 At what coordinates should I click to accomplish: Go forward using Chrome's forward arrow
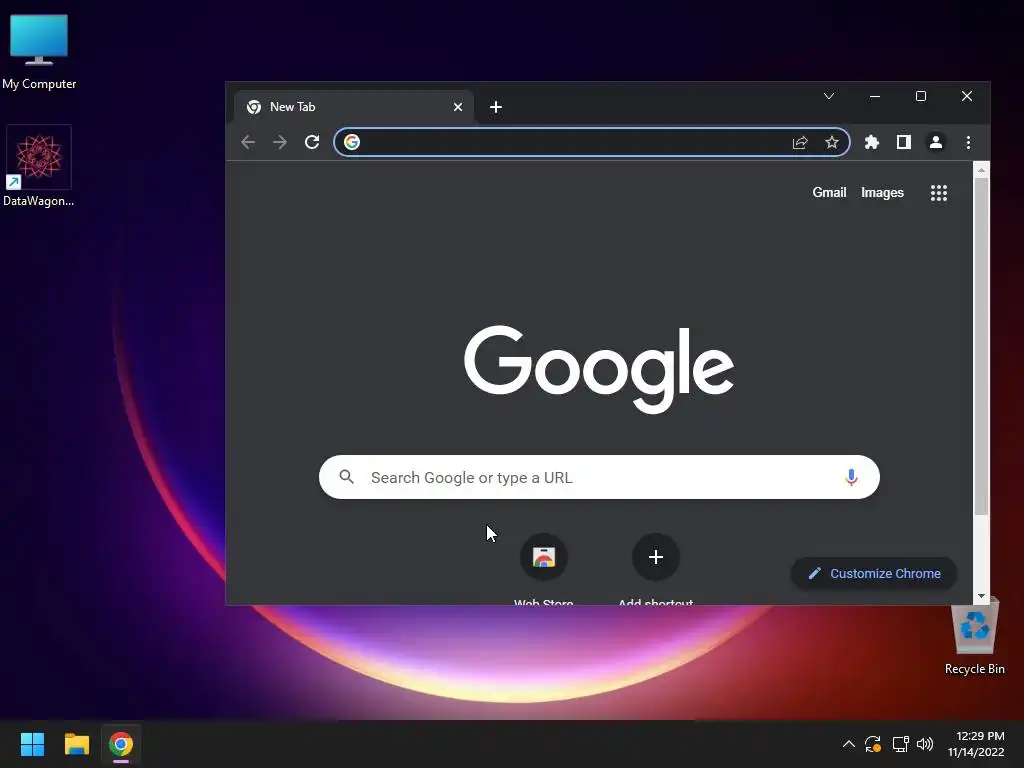point(280,142)
